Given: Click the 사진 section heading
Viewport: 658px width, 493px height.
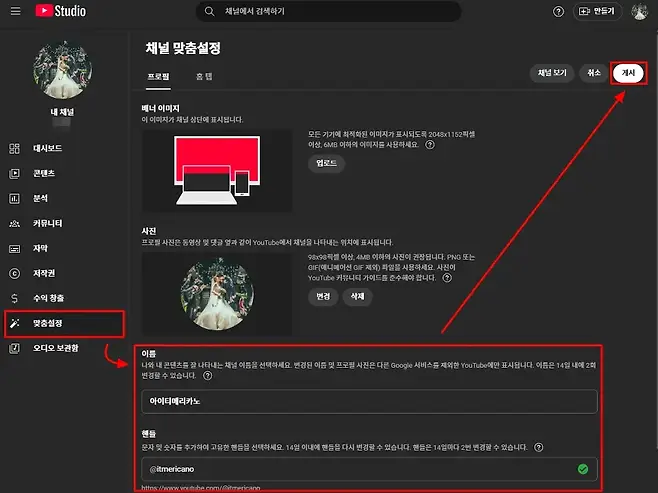Looking at the screenshot, I should click(x=149, y=231).
